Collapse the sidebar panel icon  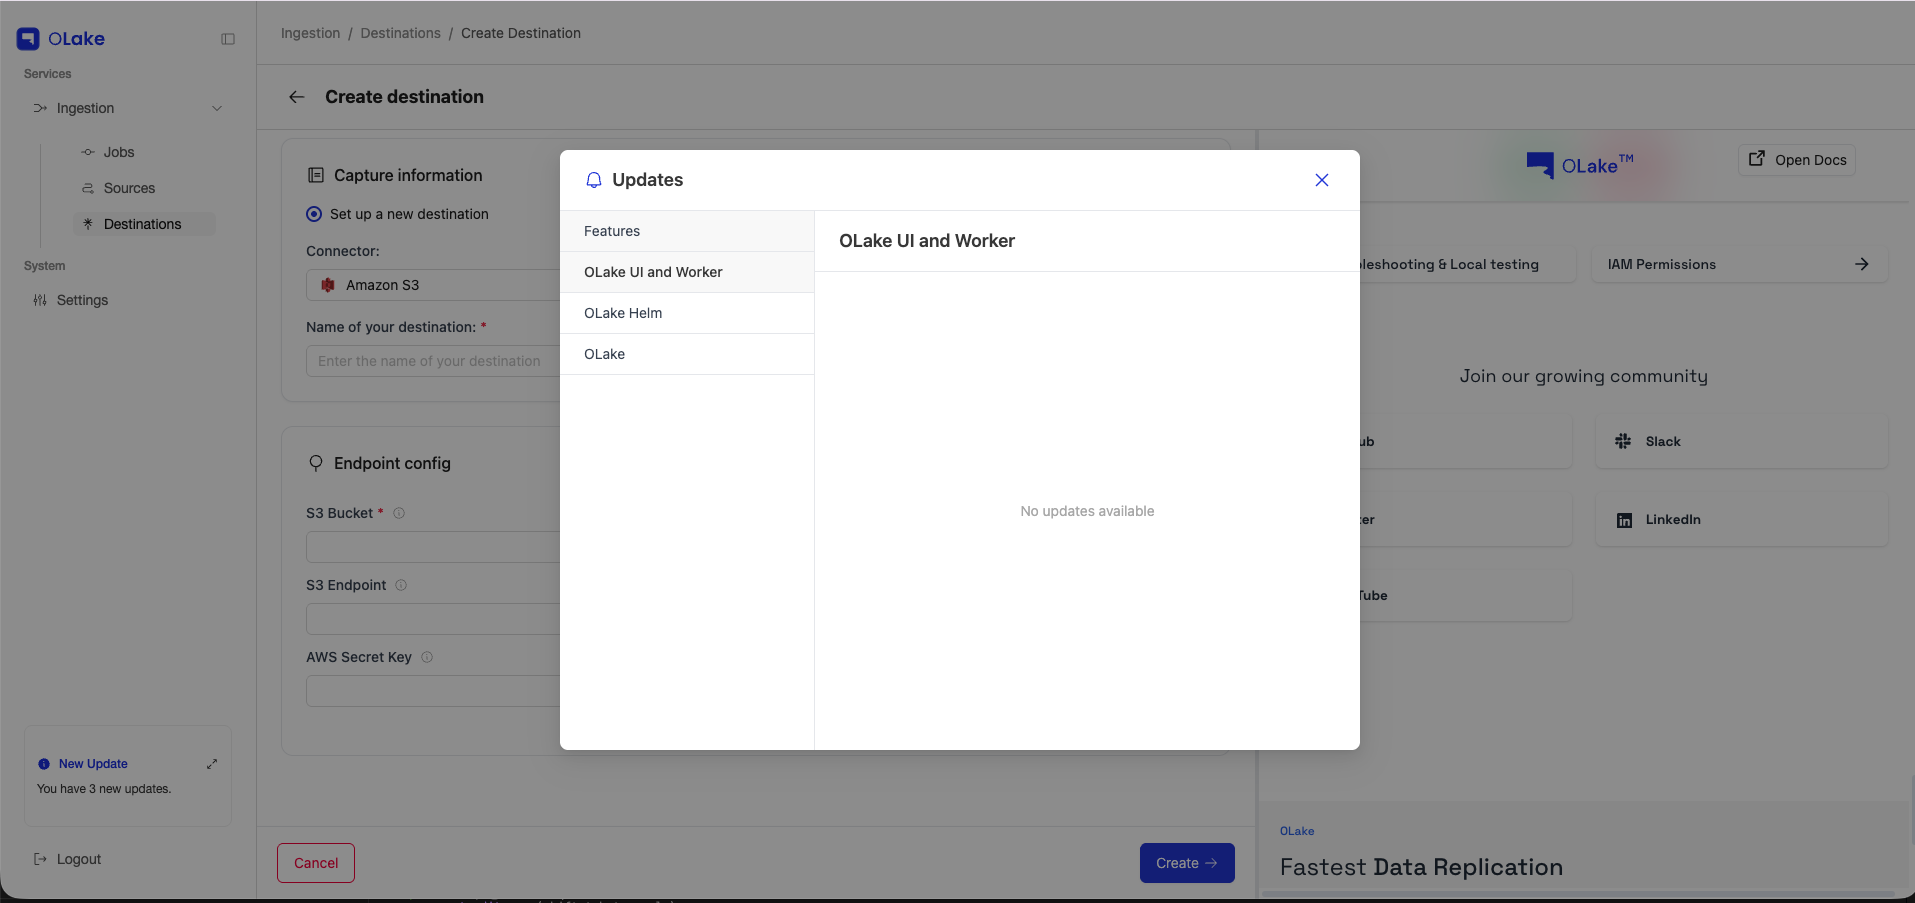pos(228,39)
